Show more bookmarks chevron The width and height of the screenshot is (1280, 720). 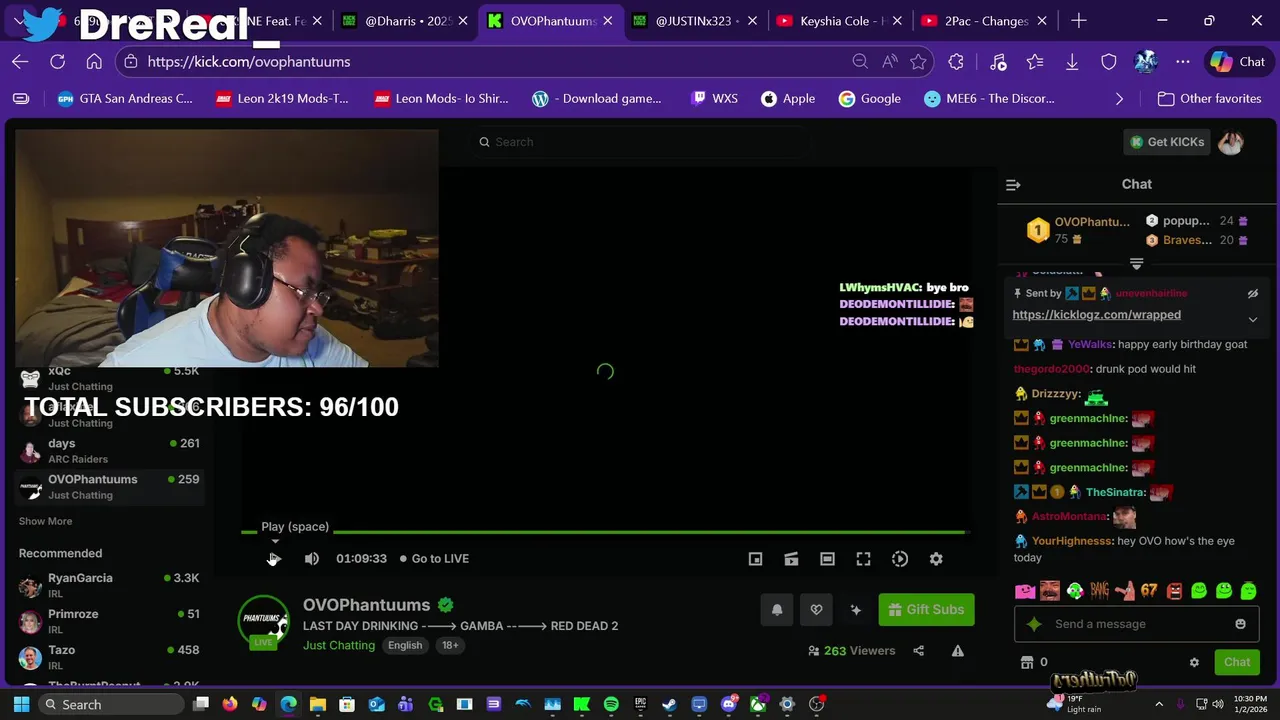click(x=1119, y=99)
